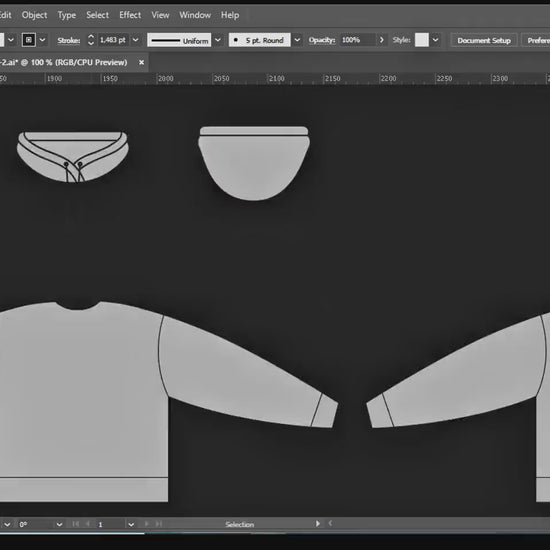Open the status bar options arrow

318,524
